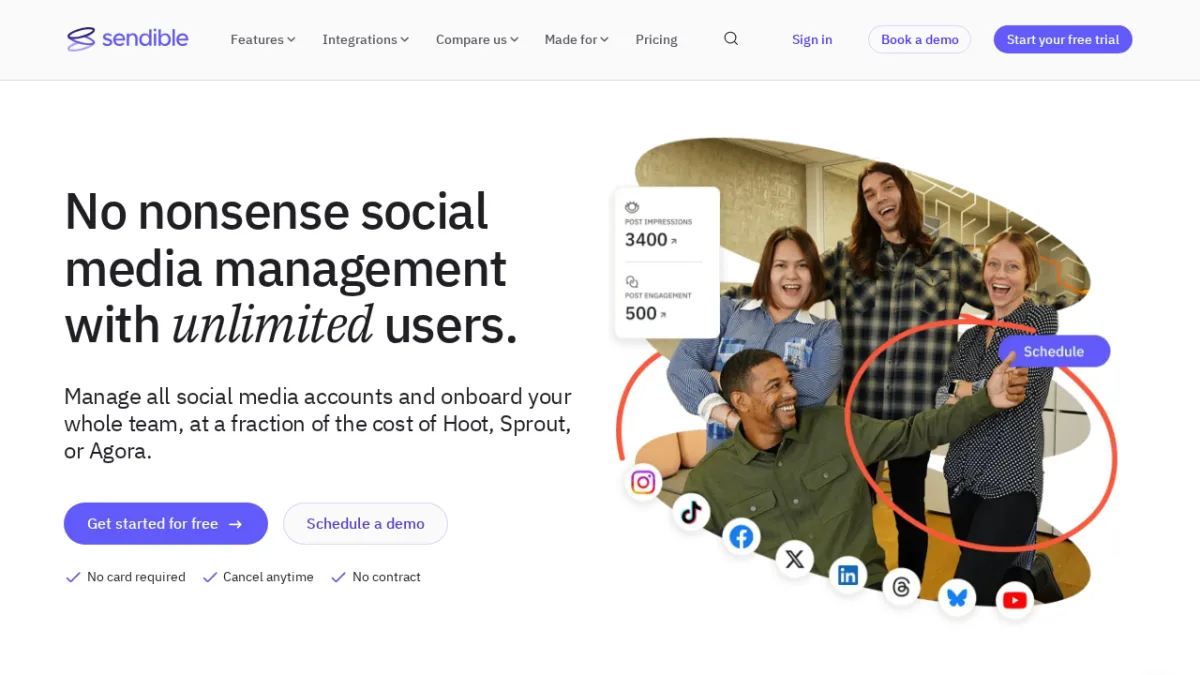Click the TikTok icon
The image size is (1200, 675).
691,512
